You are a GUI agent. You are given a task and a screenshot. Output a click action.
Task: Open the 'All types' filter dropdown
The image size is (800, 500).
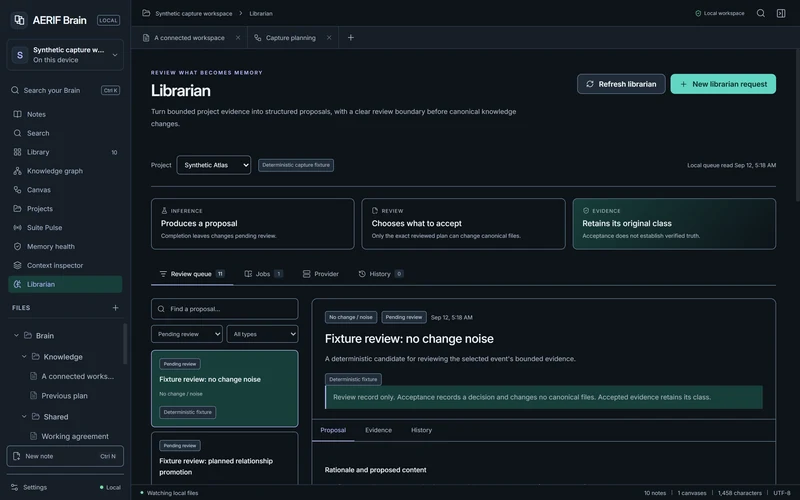point(262,334)
